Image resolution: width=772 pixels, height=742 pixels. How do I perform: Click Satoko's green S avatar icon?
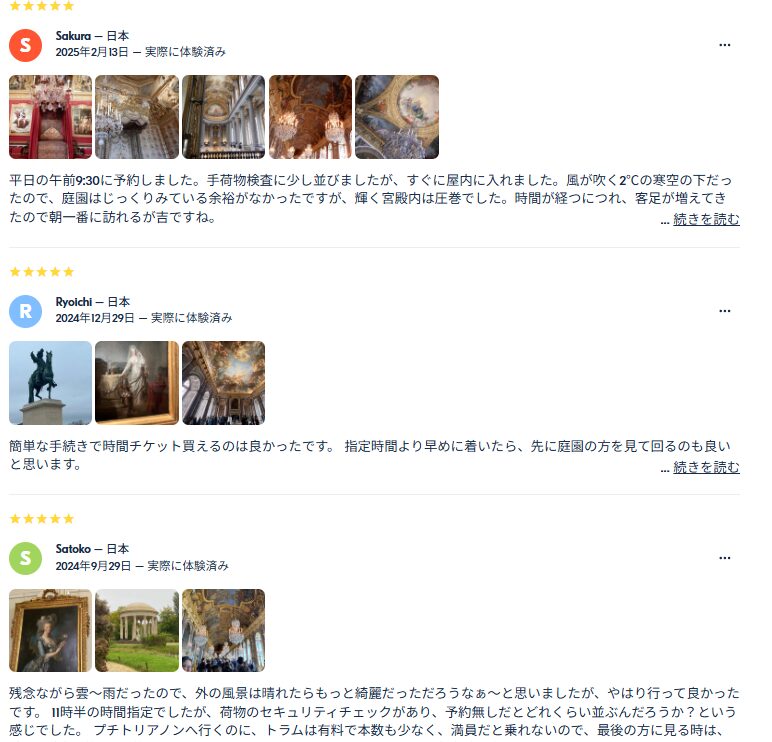coord(26,558)
